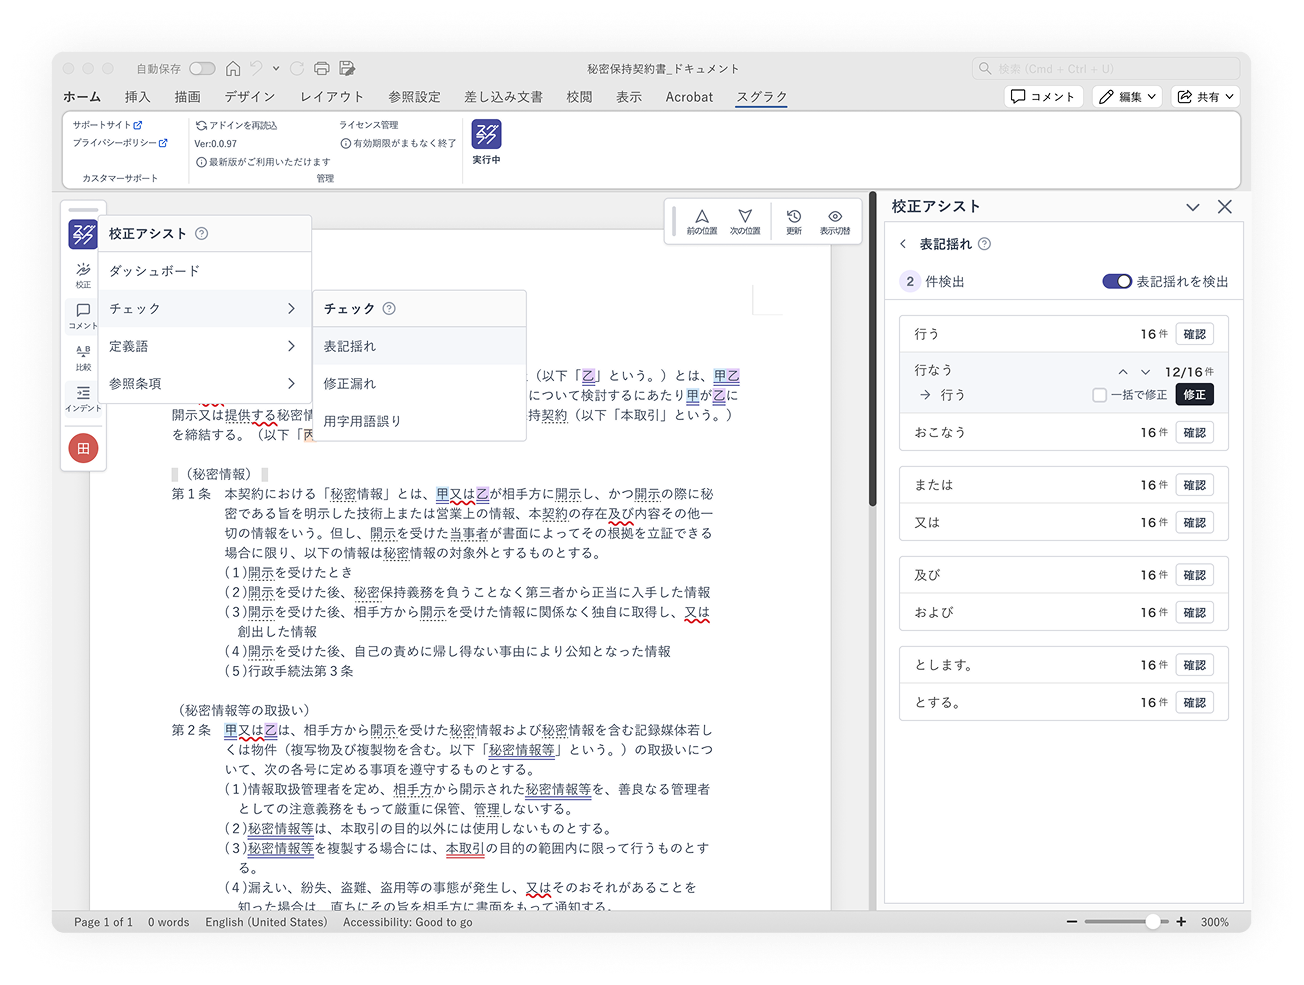Open the サポートサイト link
1304x985 pixels.
105,125
